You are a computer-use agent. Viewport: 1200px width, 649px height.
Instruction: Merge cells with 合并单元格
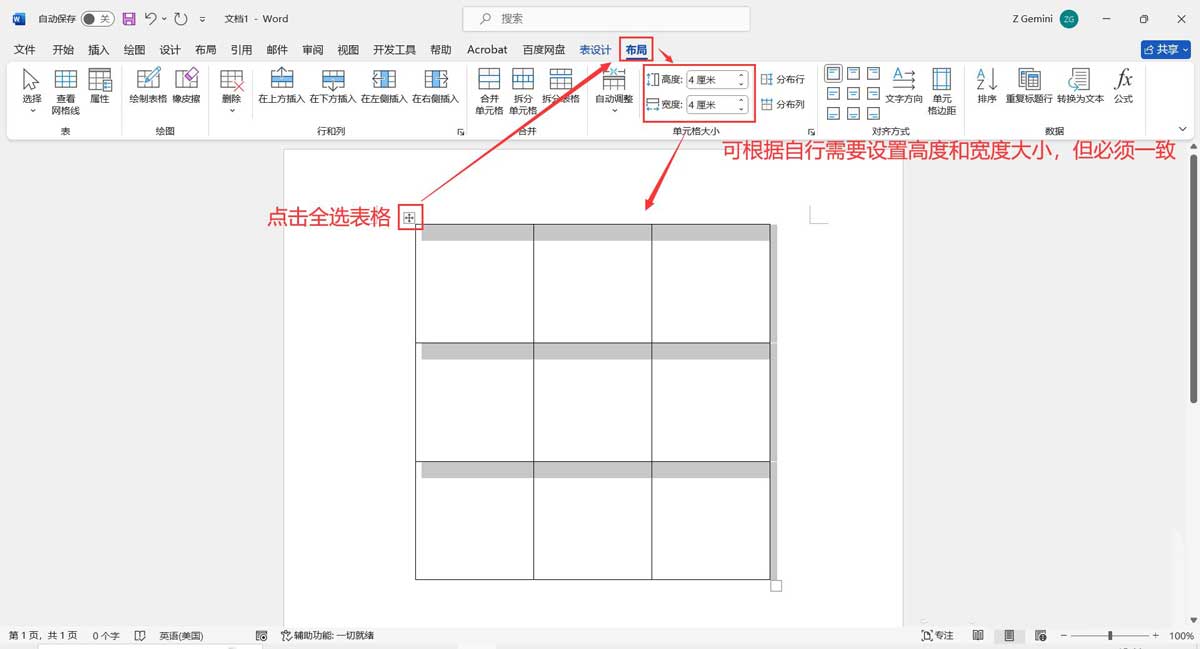489,88
